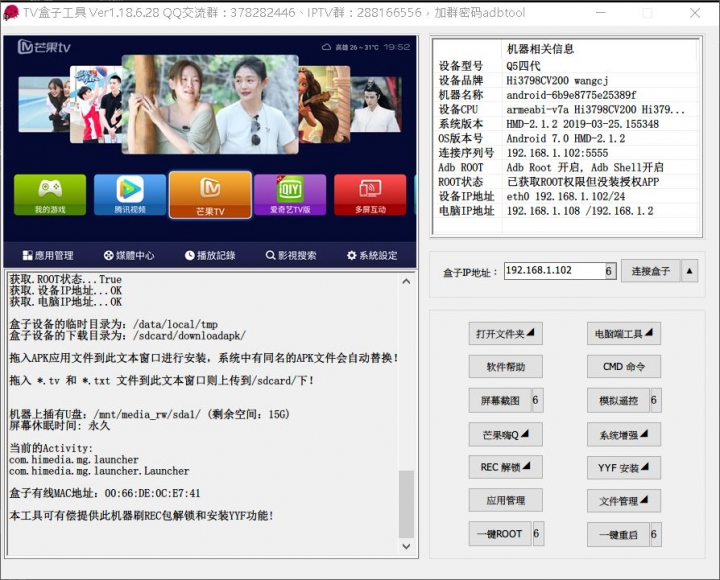Click the weather cloud icon in preview
Screen dimensions: 720x580
click(326, 47)
